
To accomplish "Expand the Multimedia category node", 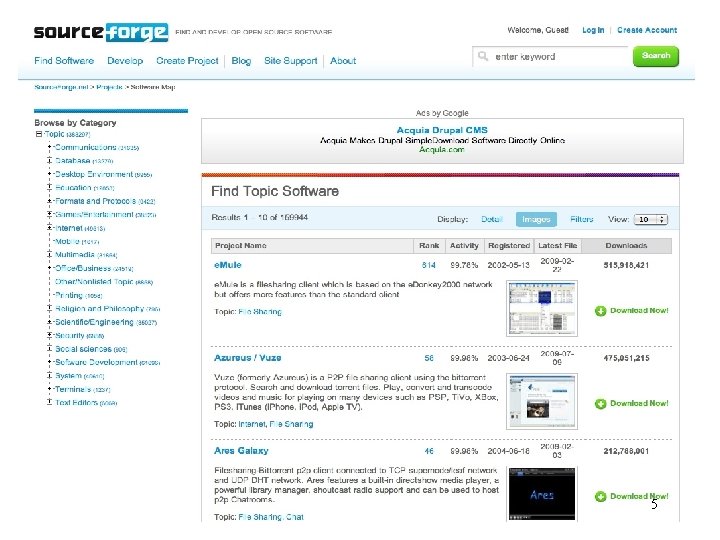I will pyautogui.click(x=49, y=254).
